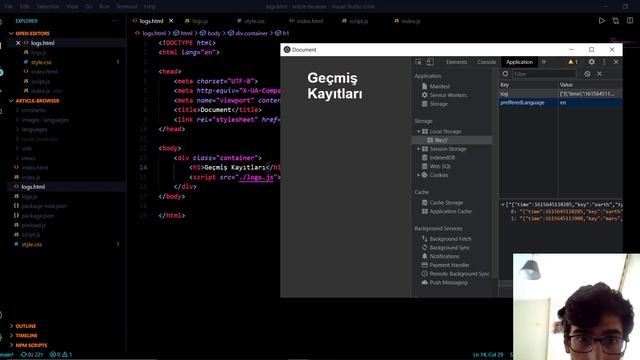Open Service Workers in the DevTools sidebar

click(448, 95)
